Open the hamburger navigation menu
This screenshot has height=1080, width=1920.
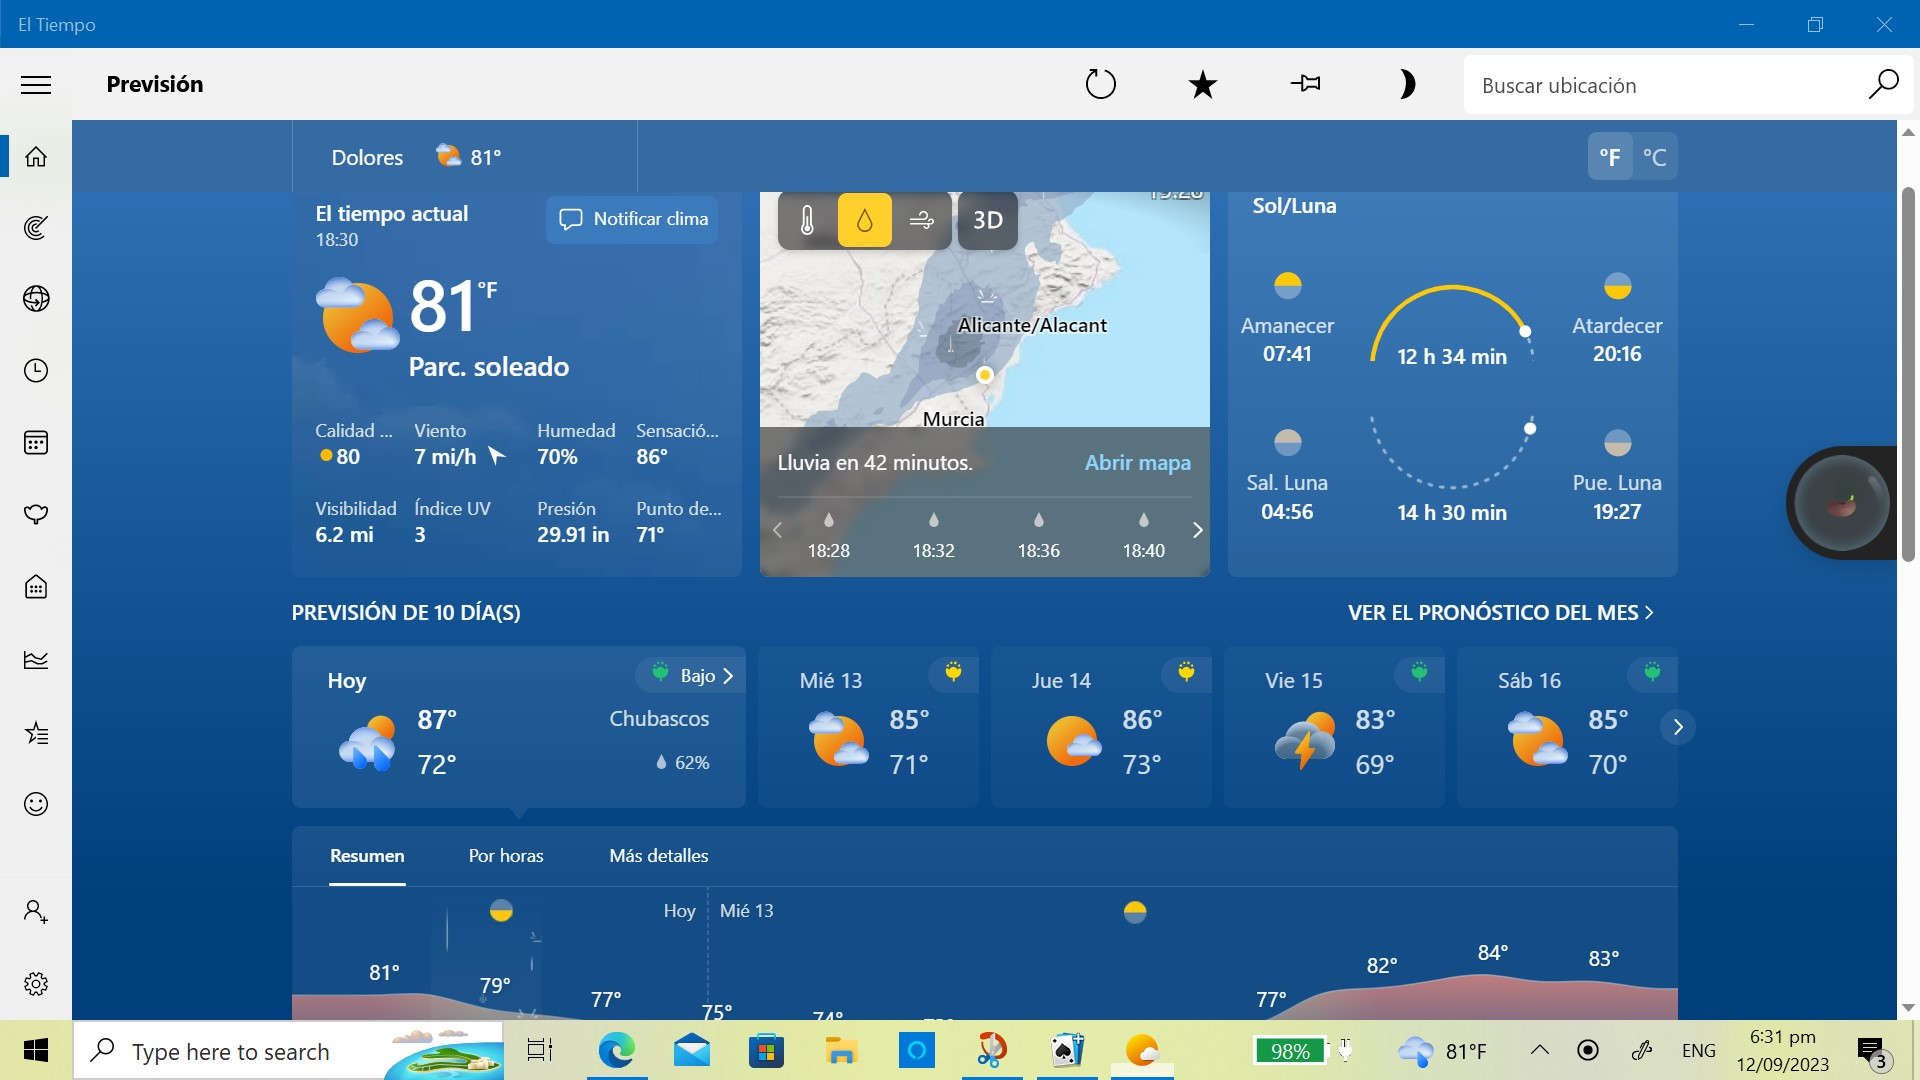36,85
